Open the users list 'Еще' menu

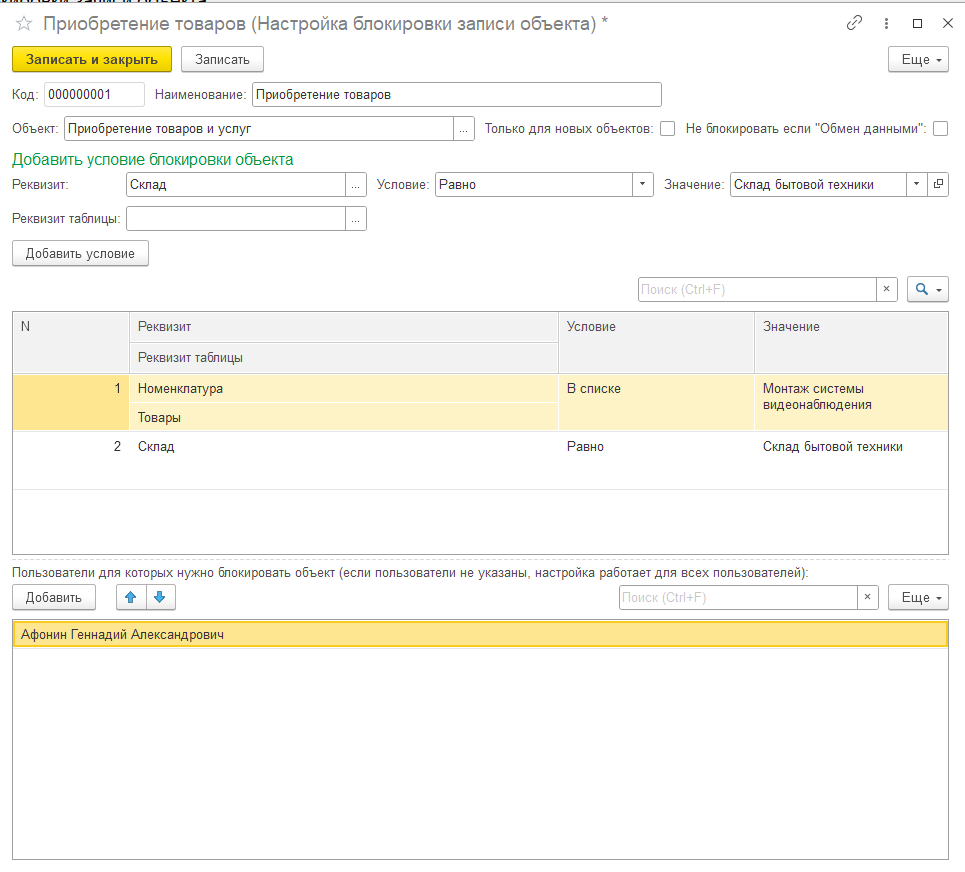pos(918,598)
